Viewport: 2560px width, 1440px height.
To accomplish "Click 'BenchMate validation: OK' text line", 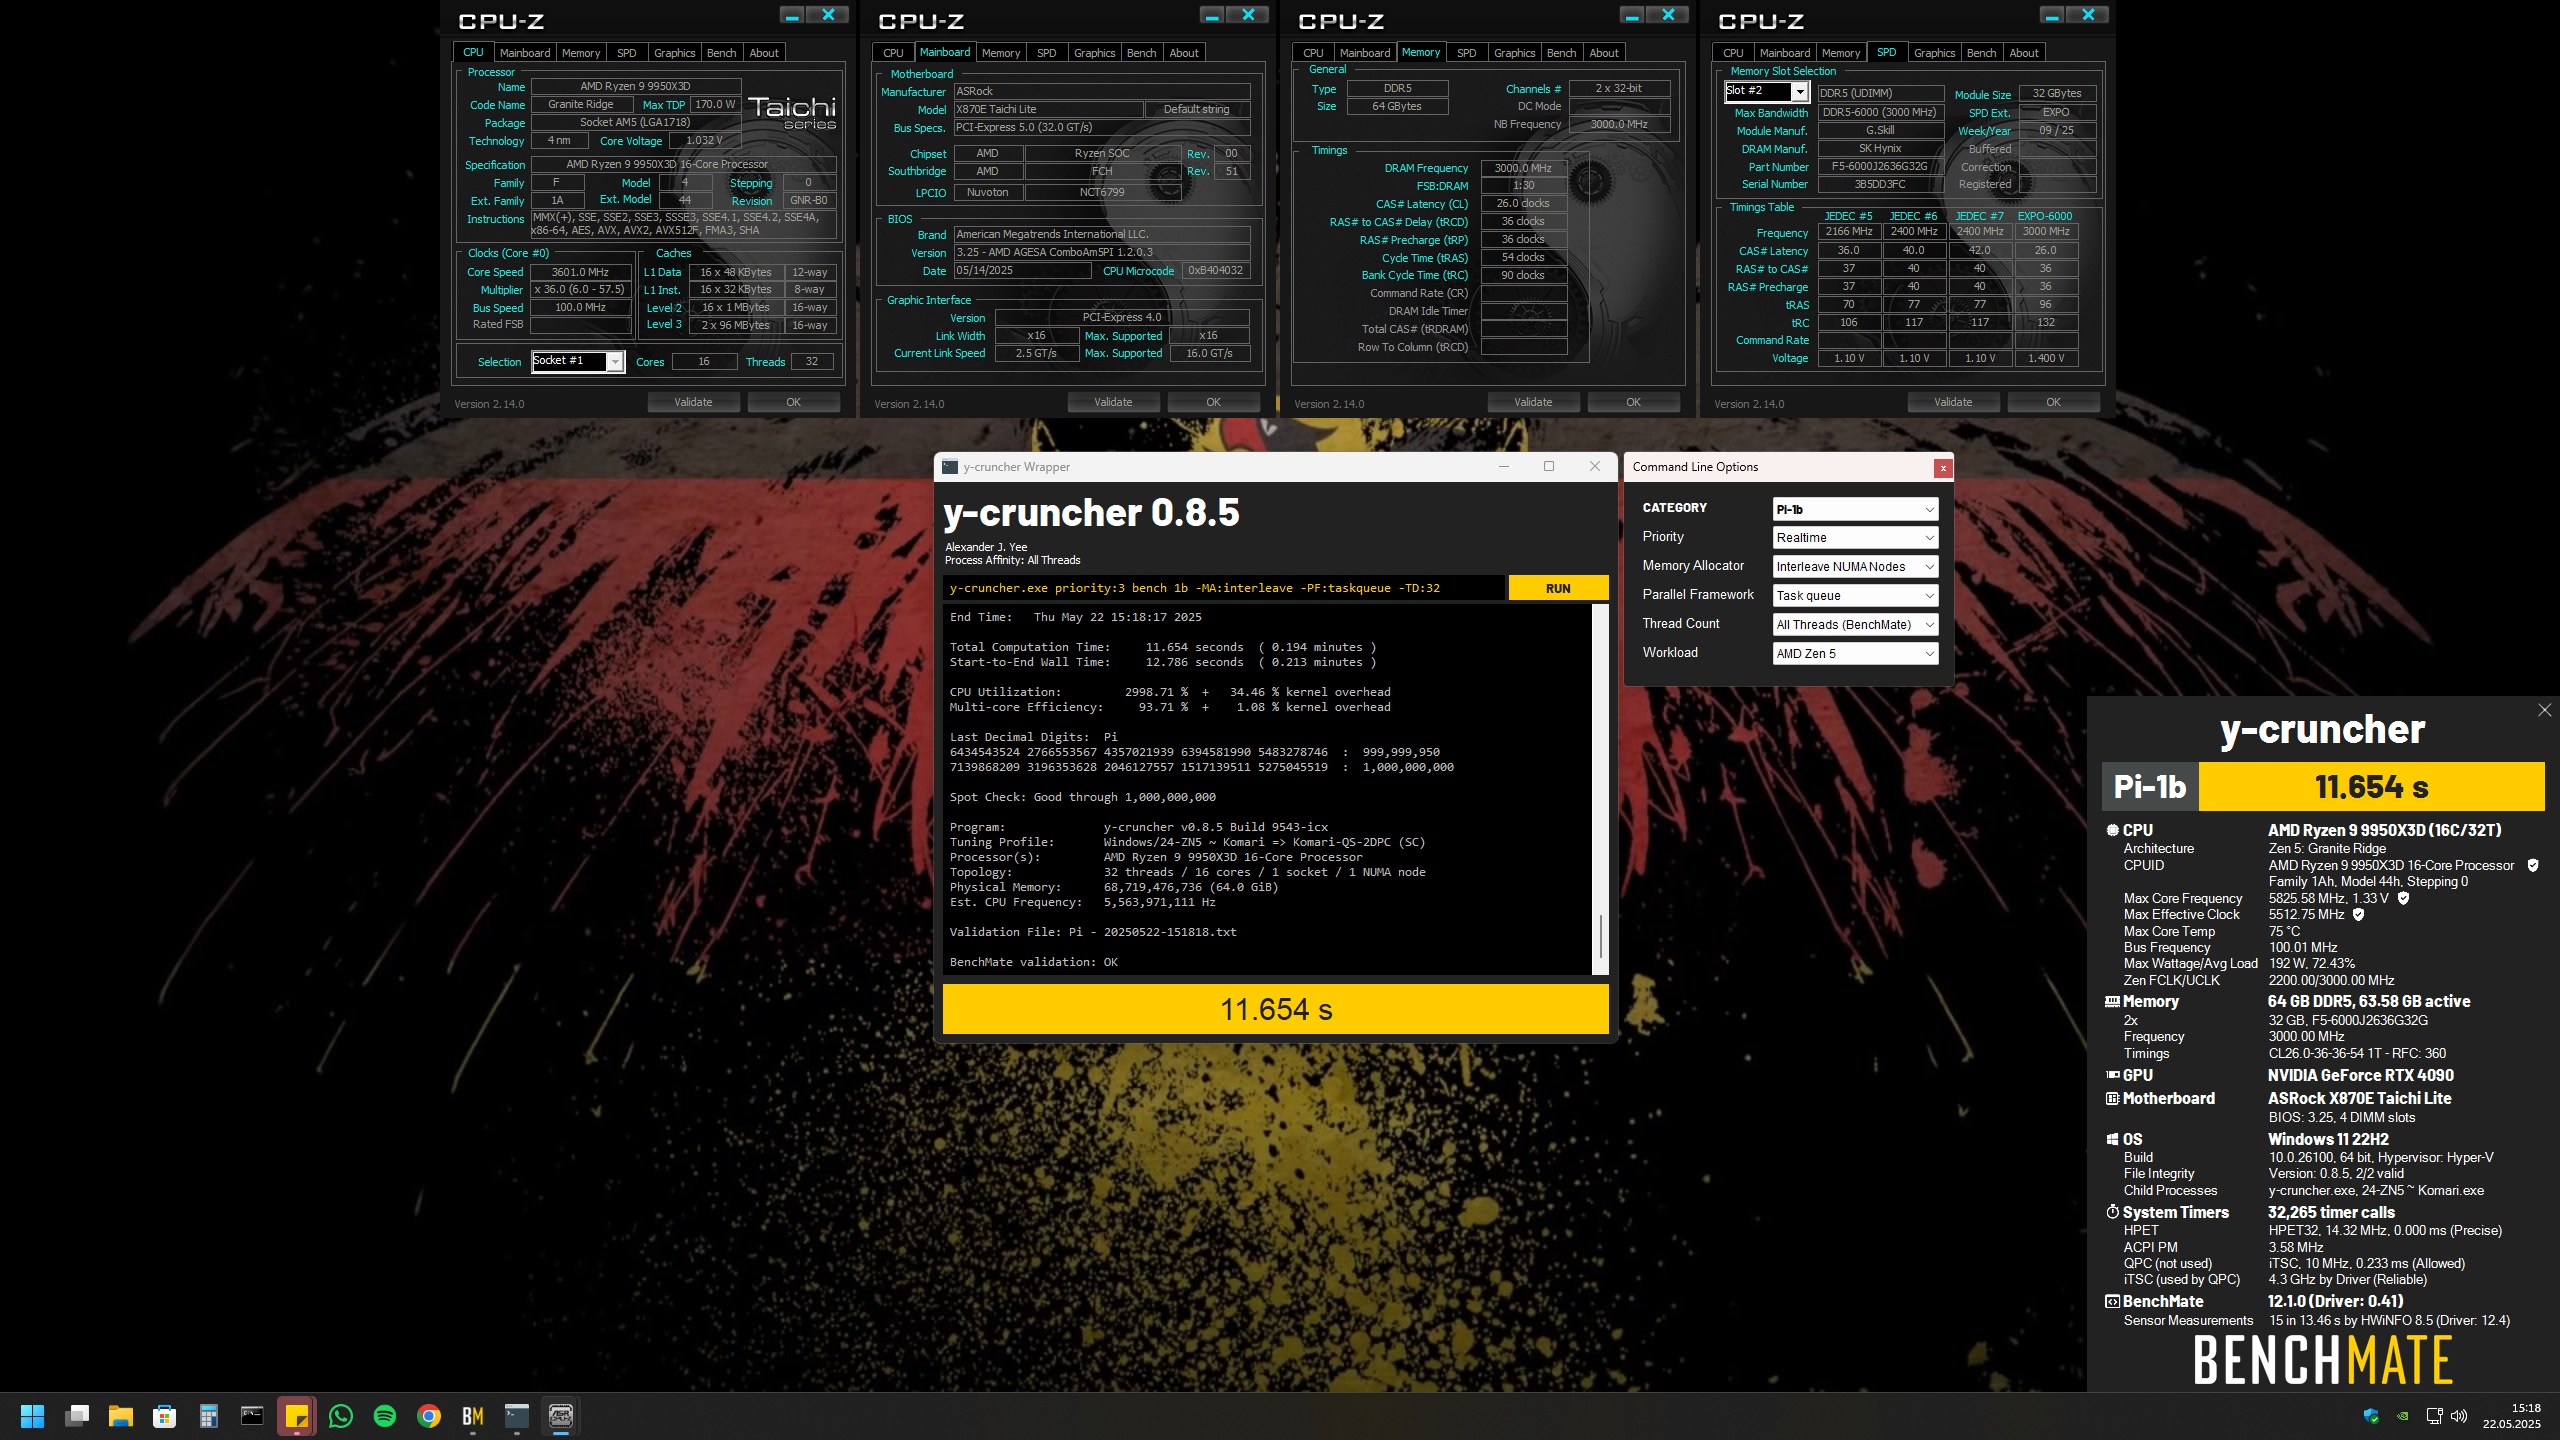I will coord(1033,962).
